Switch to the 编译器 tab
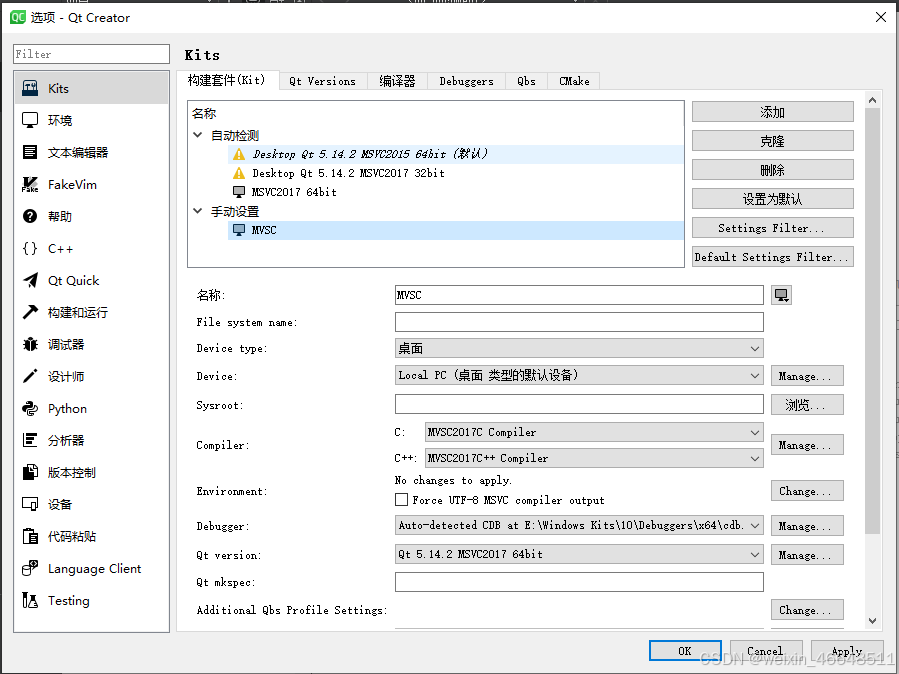The width and height of the screenshot is (899, 674). (397, 81)
